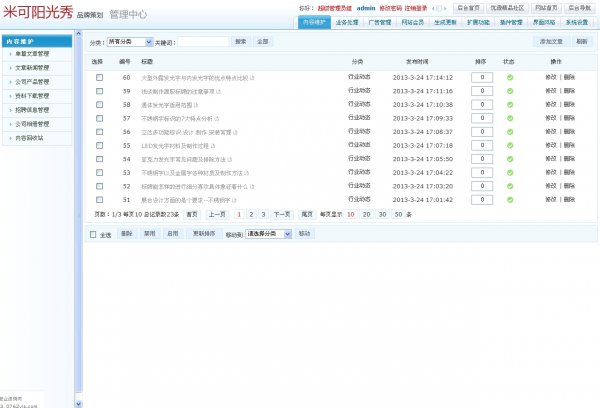Viewport: 600px width, 408px height.
Task: Check the 全选 select-all checkbox
Action: tap(93, 234)
